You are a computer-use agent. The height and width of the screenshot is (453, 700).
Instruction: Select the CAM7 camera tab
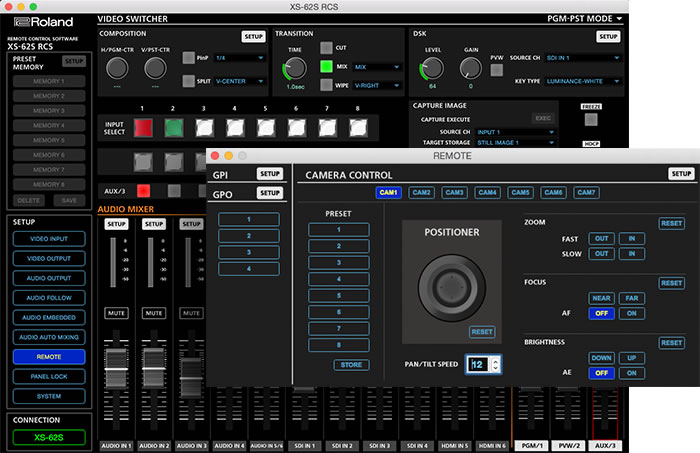tap(586, 192)
